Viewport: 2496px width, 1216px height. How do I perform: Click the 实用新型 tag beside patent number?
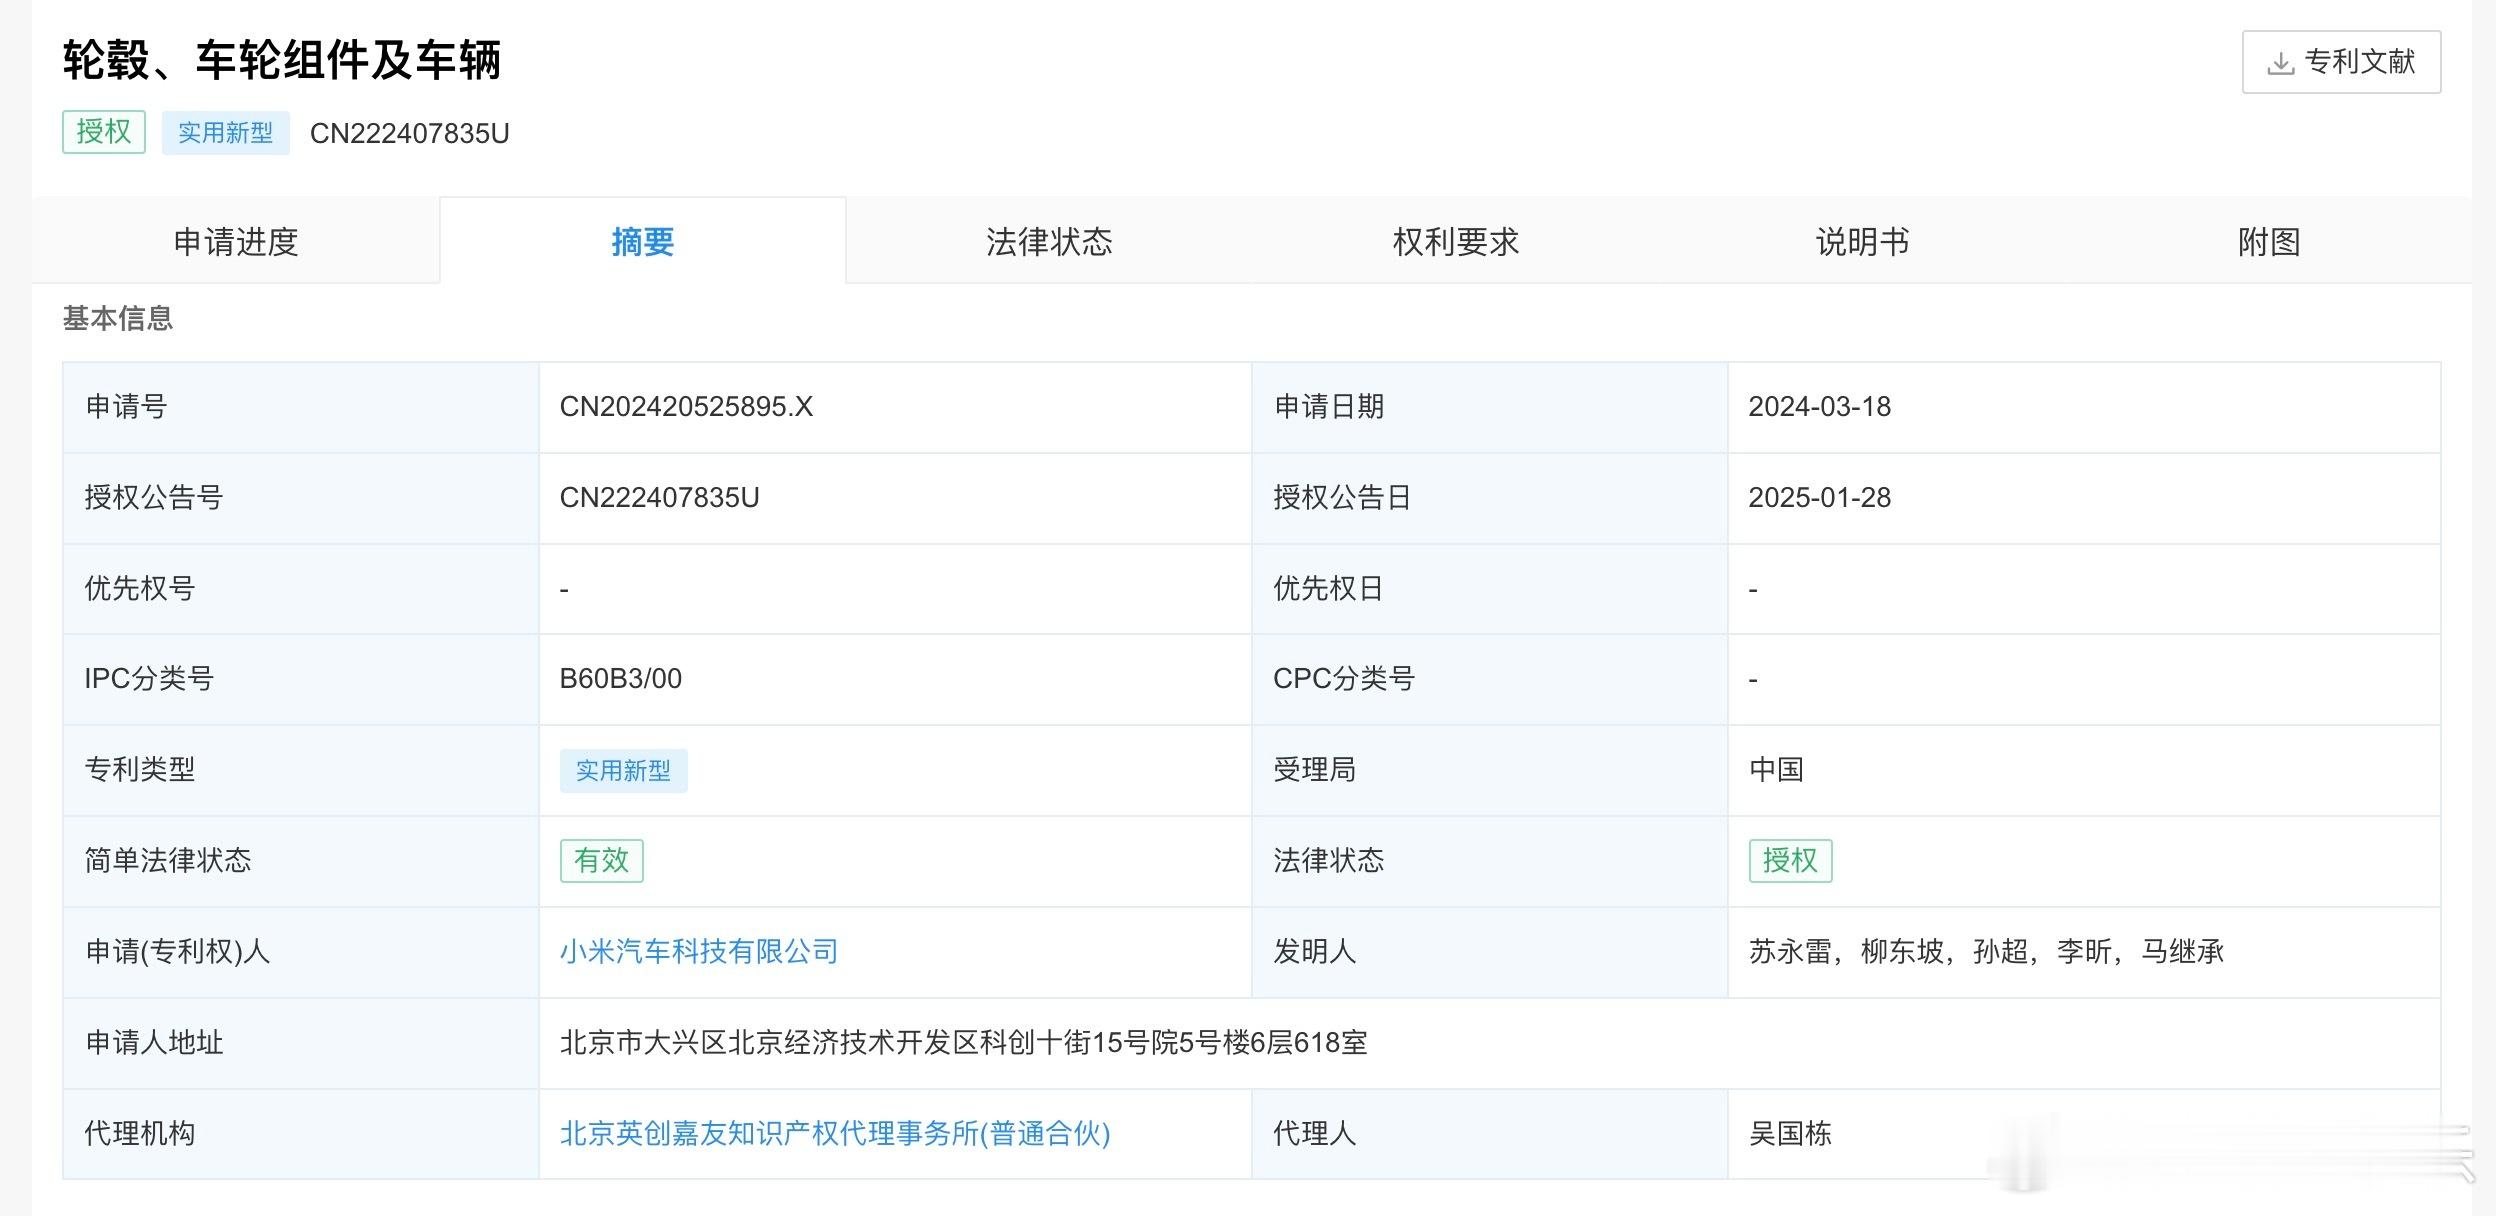click(x=225, y=133)
